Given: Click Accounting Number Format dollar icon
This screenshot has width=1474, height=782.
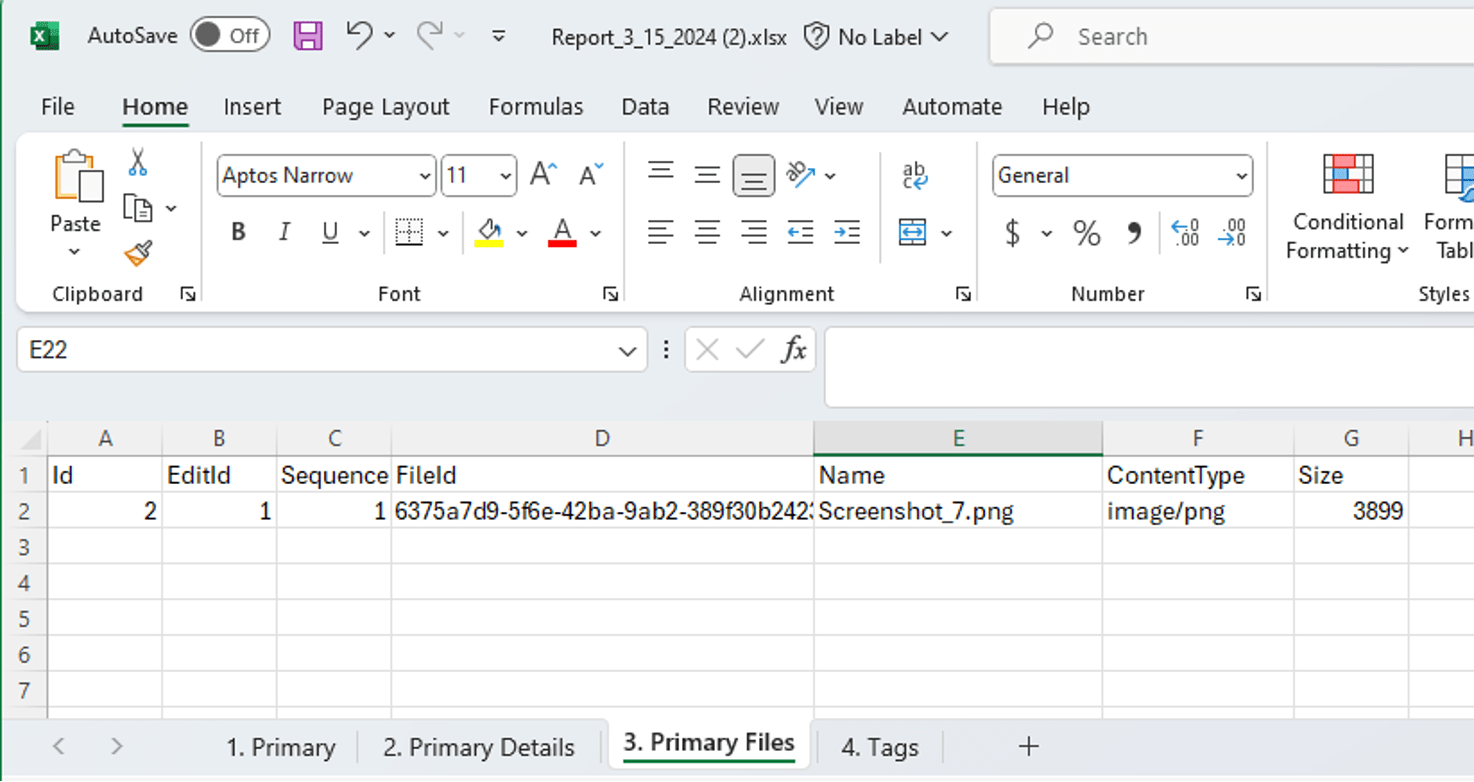Looking at the screenshot, I should point(1012,233).
